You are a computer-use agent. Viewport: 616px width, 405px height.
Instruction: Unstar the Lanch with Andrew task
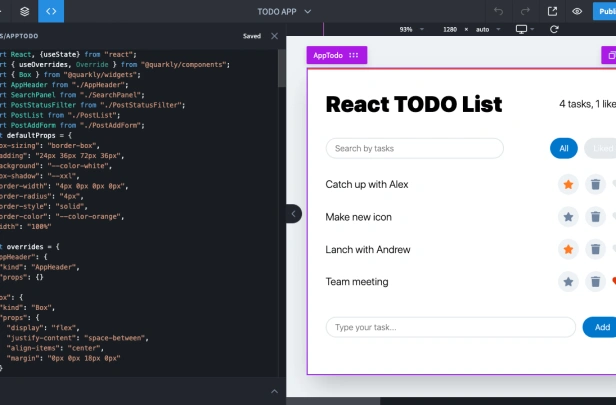pos(568,249)
